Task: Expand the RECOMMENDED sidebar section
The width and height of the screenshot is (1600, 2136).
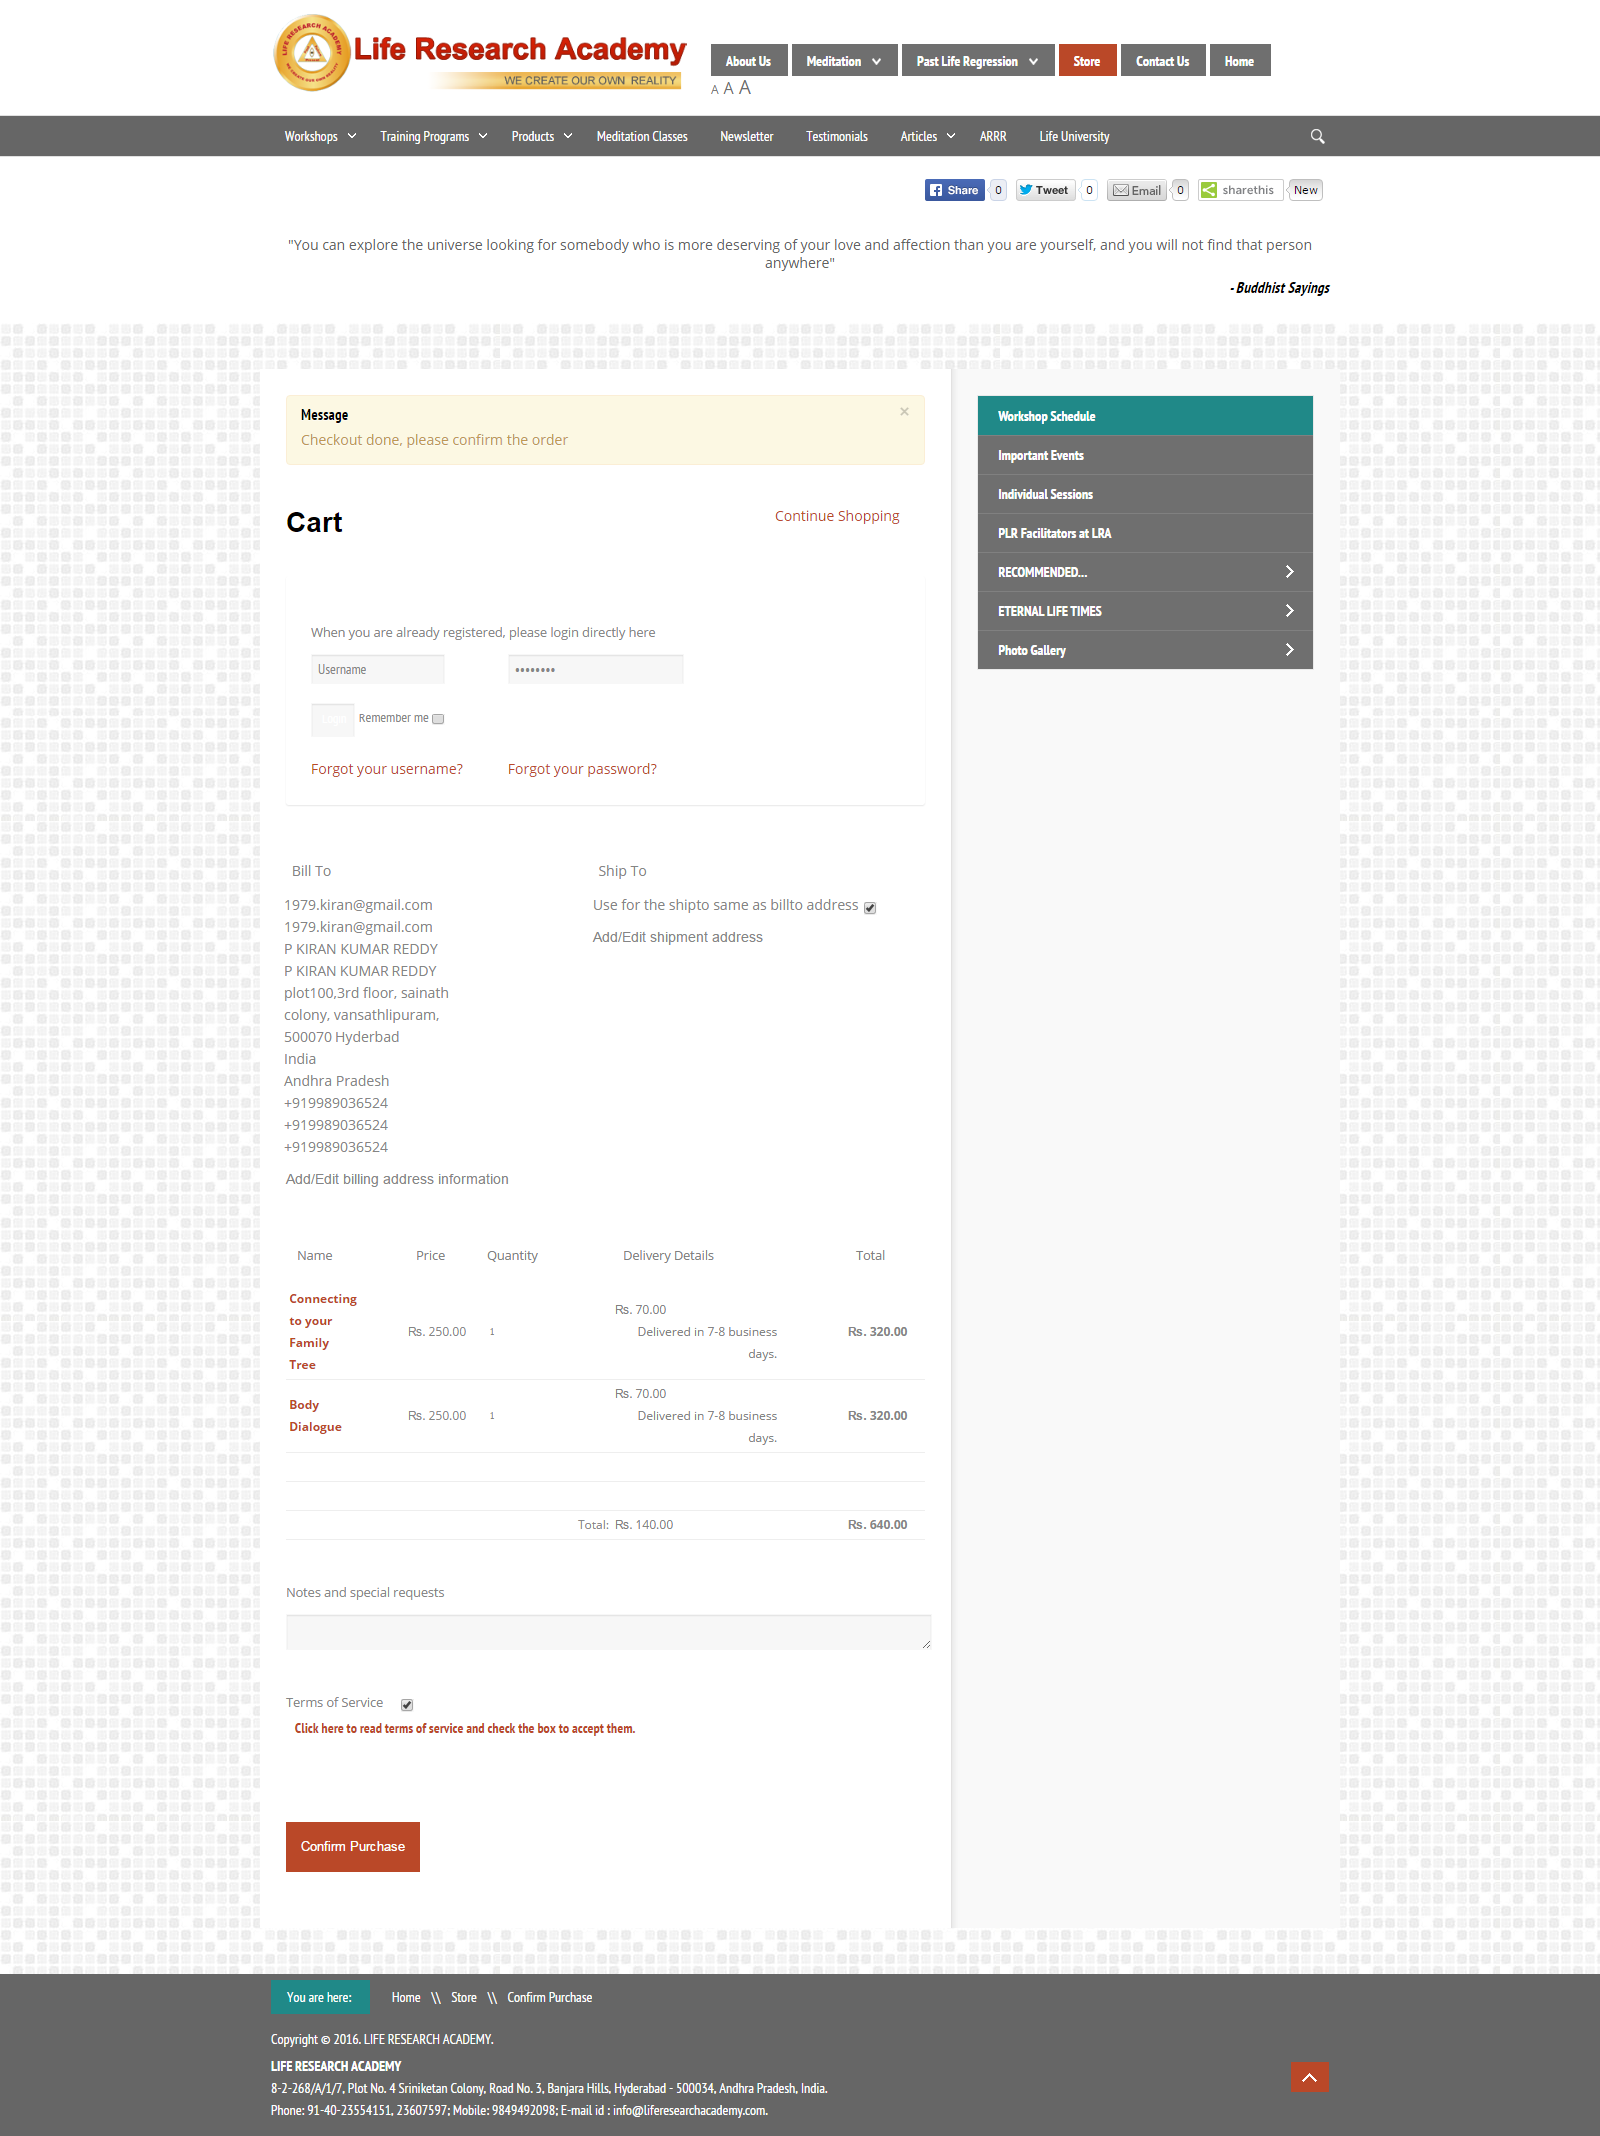Action: [1144, 572]
